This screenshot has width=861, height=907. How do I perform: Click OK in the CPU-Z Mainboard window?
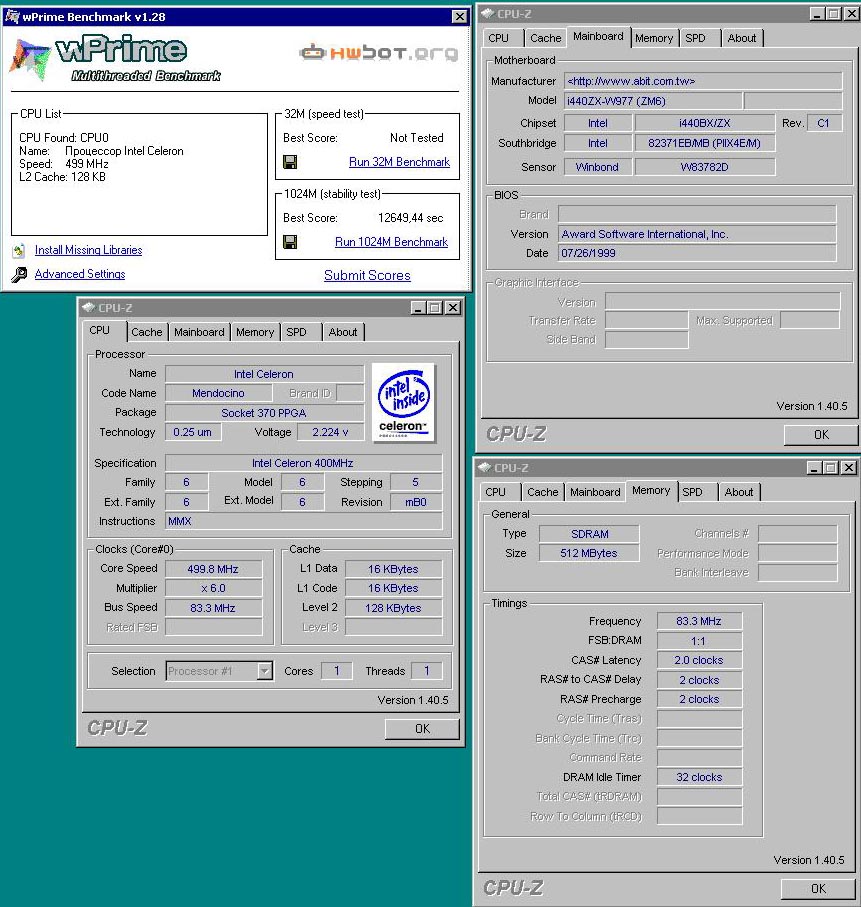click(821, 434)
